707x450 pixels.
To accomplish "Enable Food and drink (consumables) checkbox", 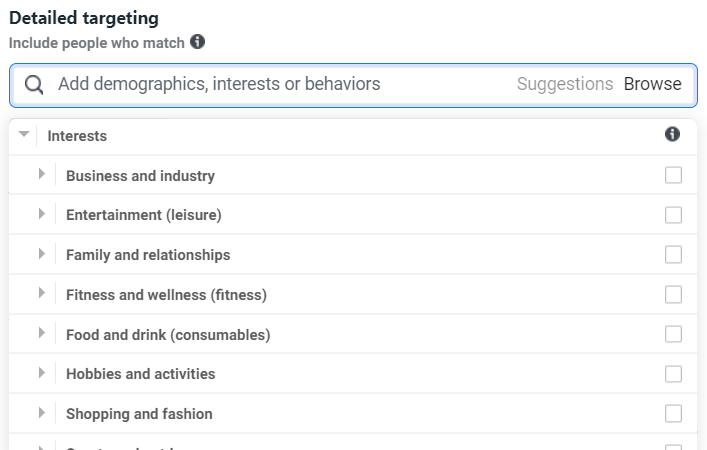I will 673,334.
